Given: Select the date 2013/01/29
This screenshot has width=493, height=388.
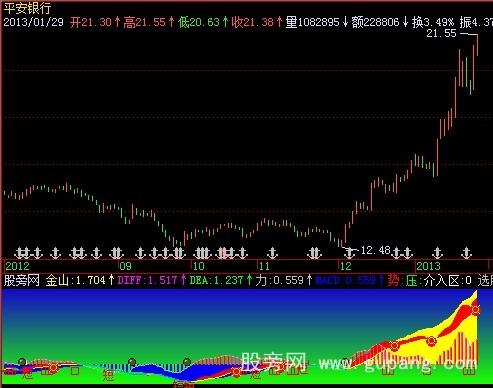Looking at the screenshot, I should pos(33,22).
